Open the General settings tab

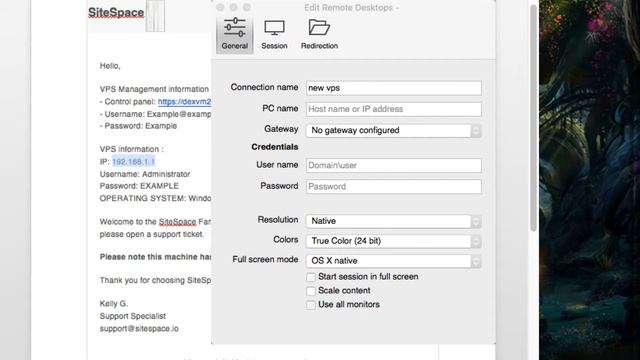(235, 35)
